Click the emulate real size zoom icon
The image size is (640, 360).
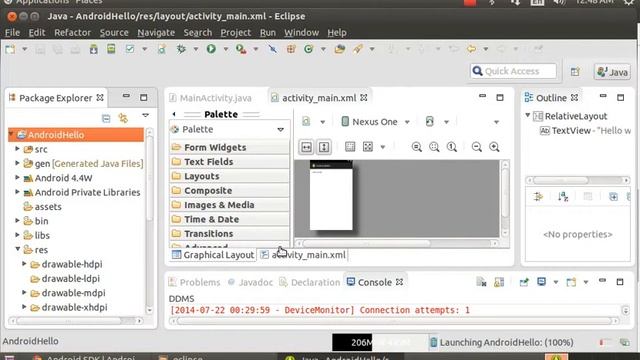point(416,147)
